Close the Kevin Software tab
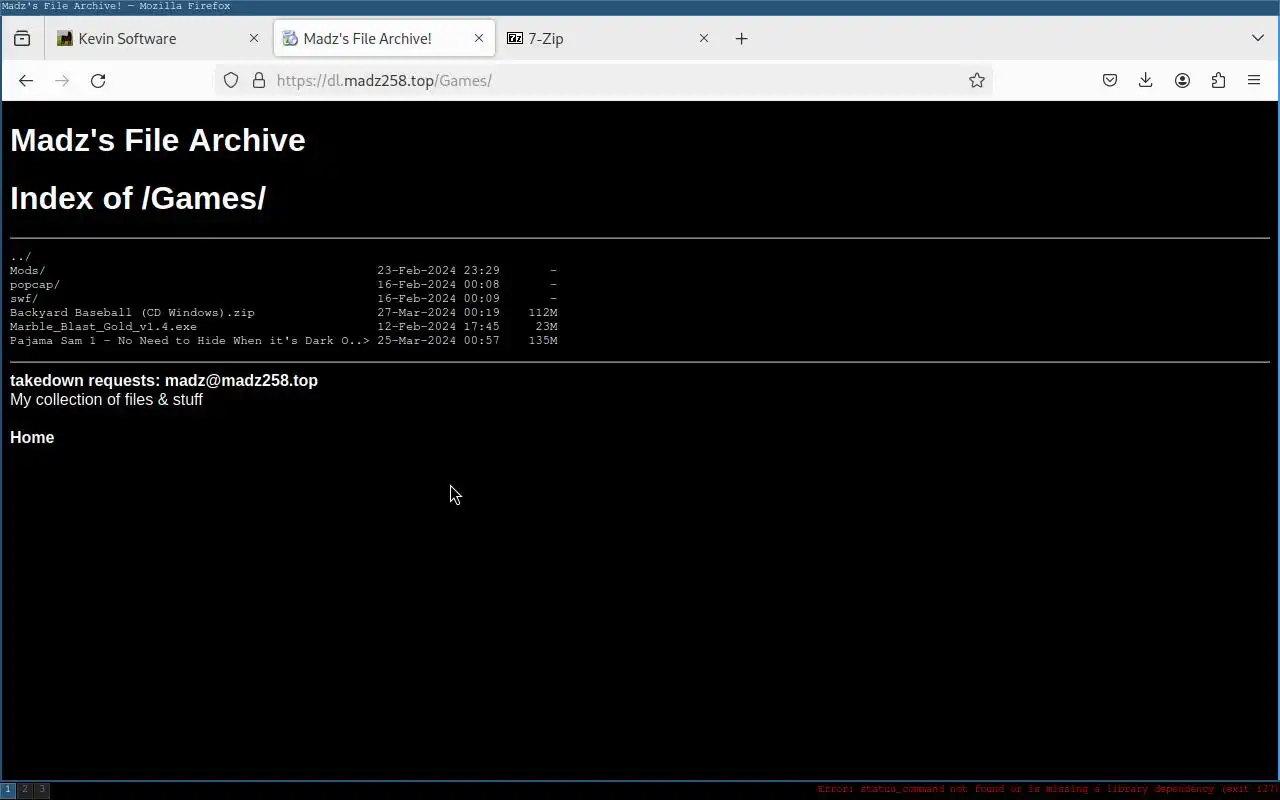The width and height of the screenshot is (1280, 800). (254, 38)
